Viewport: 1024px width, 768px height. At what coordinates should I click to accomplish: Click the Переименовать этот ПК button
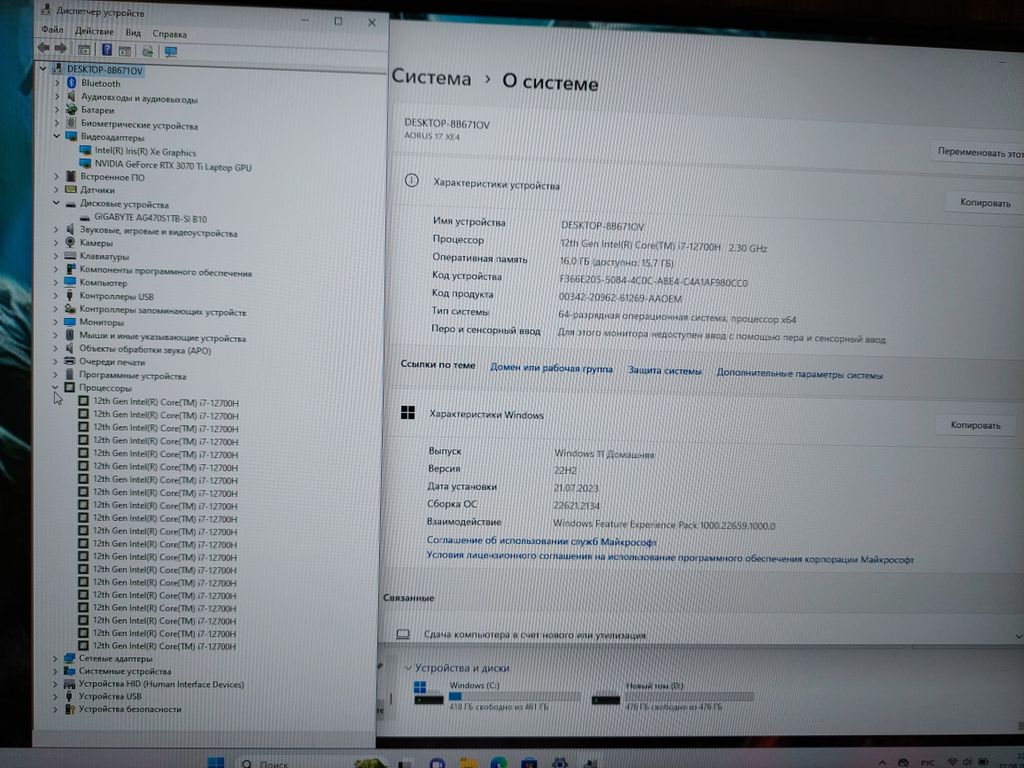pyautogui.click(x=980, y=152)
